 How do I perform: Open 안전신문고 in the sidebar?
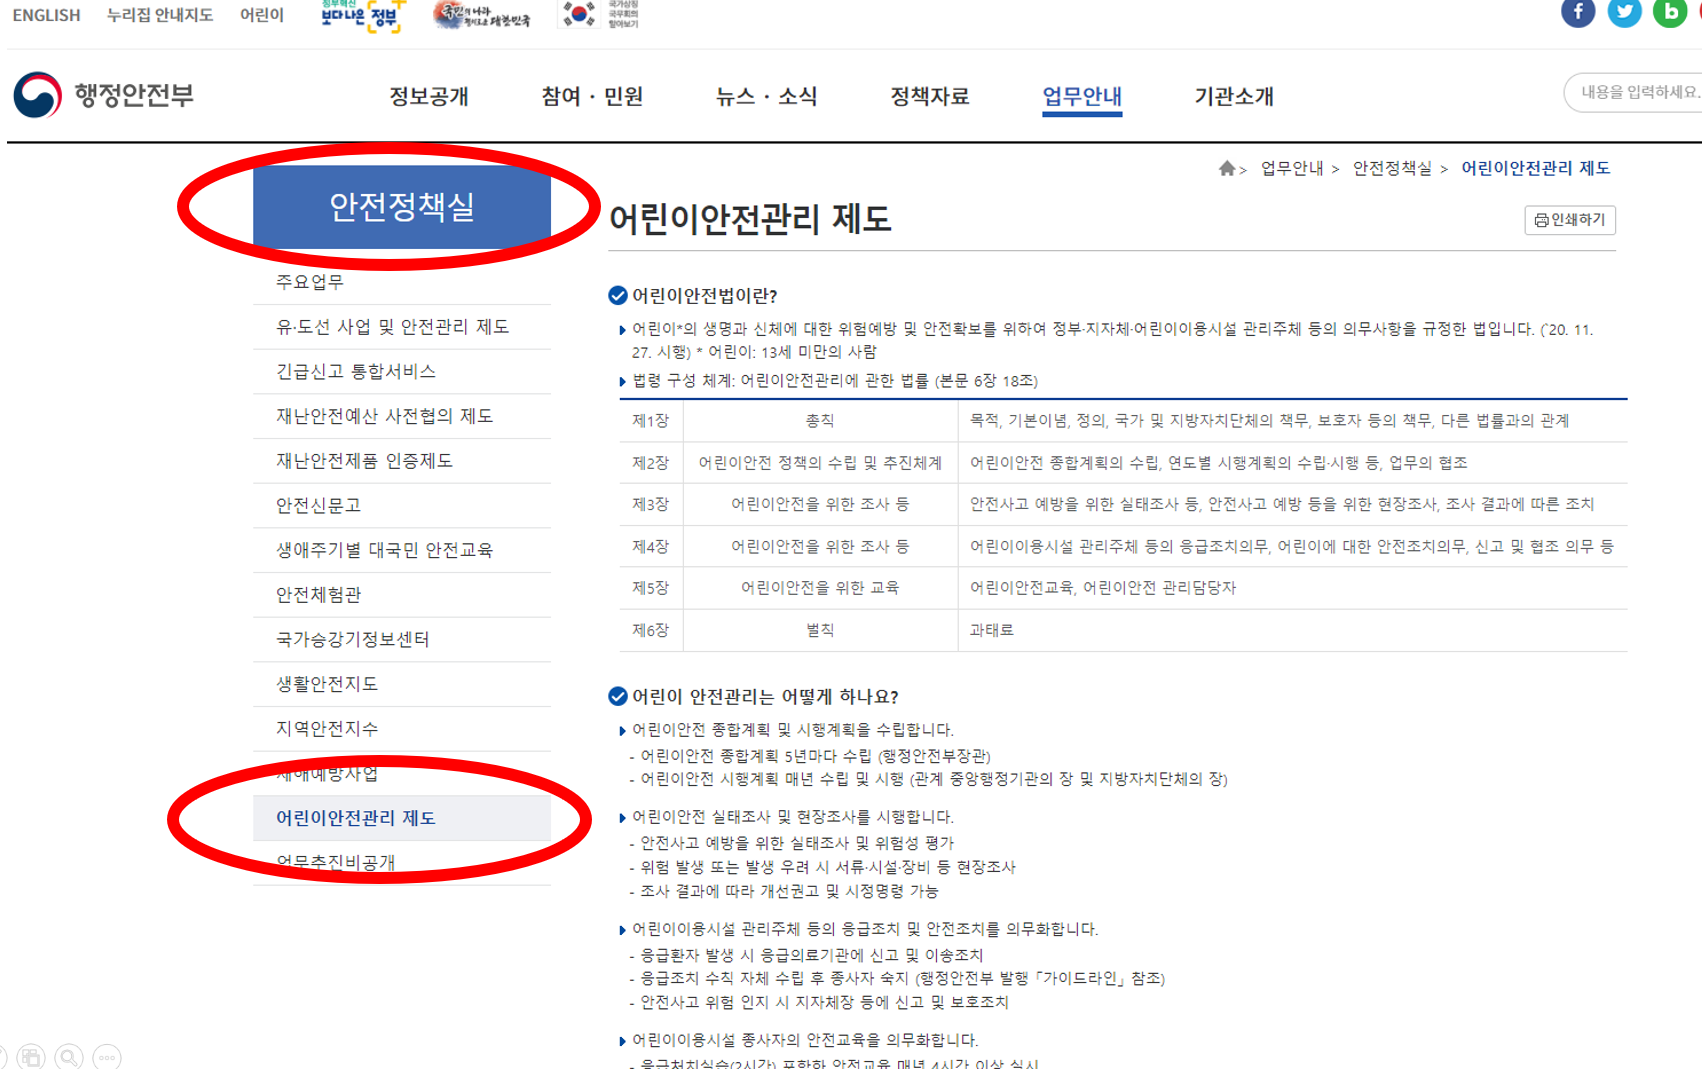pos(402,505)
